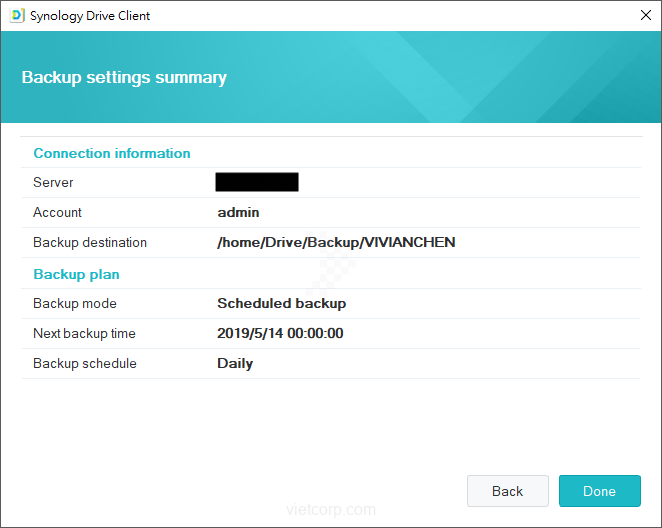The width and height of the screenshot is (662, 528).
Task: Click the blacked-out server address value
Action: [x=257, y=182]
